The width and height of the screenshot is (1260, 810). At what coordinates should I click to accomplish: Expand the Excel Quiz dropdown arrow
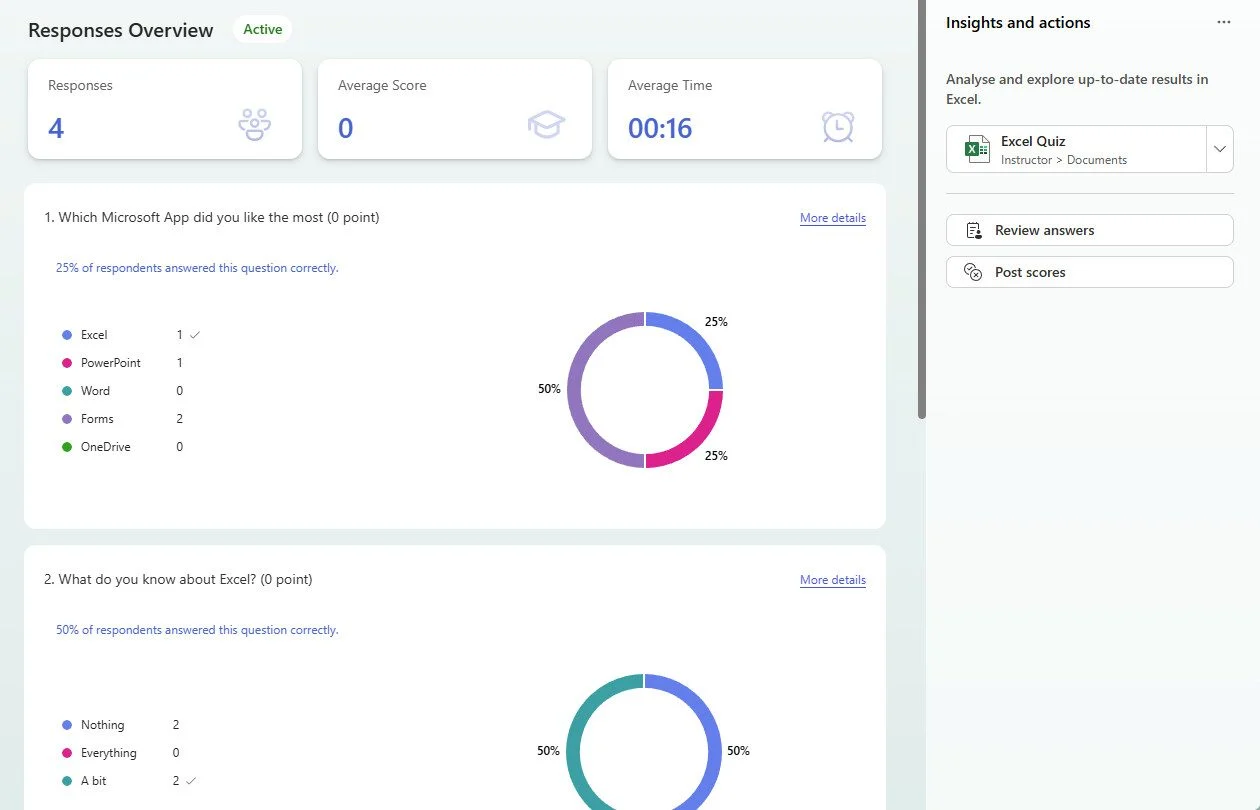coord(1220,149)
